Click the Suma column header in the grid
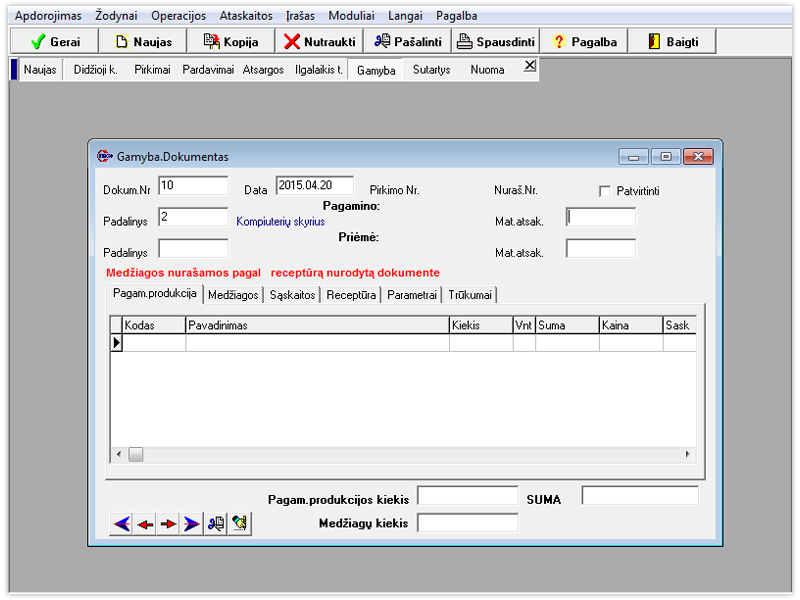 click(567, 326)
